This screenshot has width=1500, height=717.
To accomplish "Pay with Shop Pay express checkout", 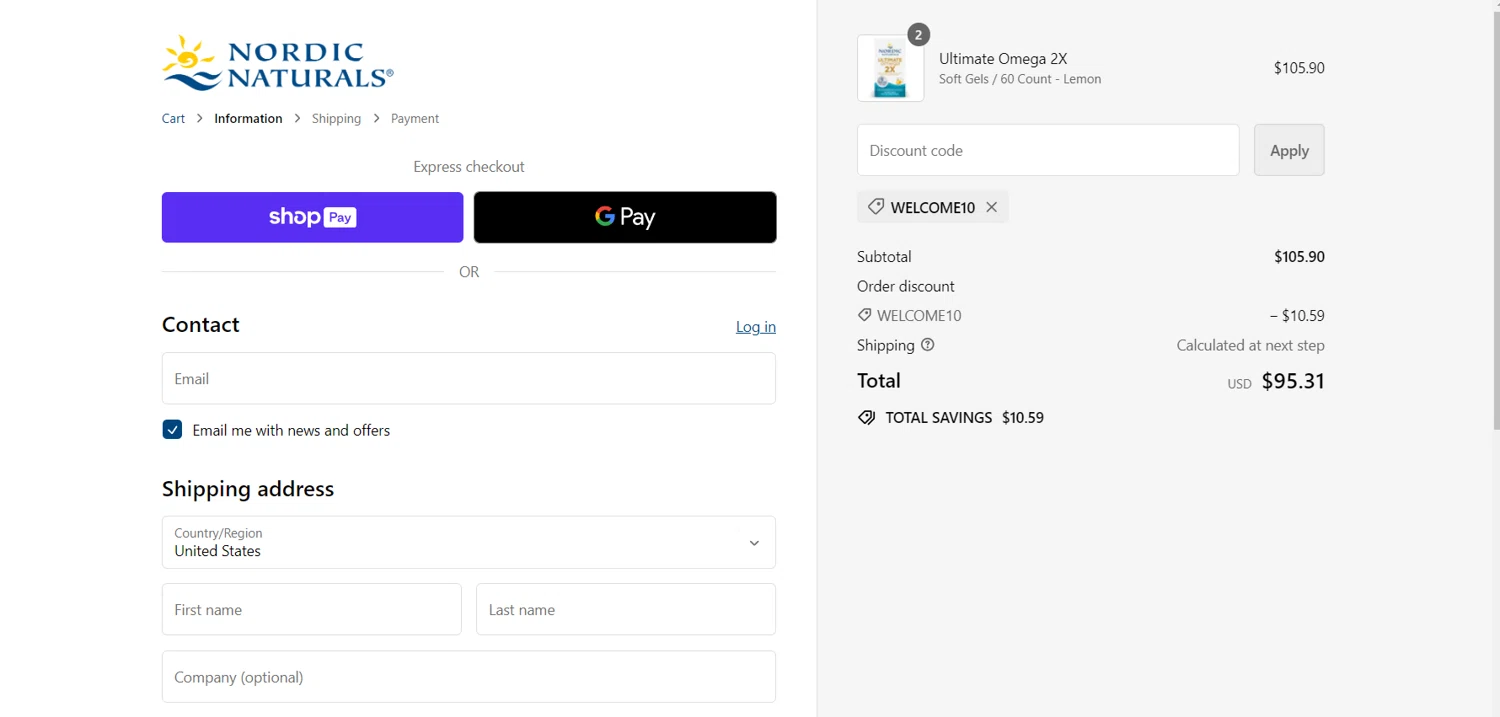I will tap(312, 217).
